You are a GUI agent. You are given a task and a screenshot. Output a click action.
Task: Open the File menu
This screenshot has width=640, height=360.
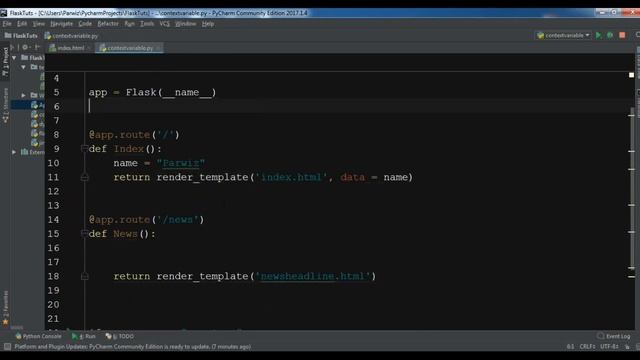[7, 24]
